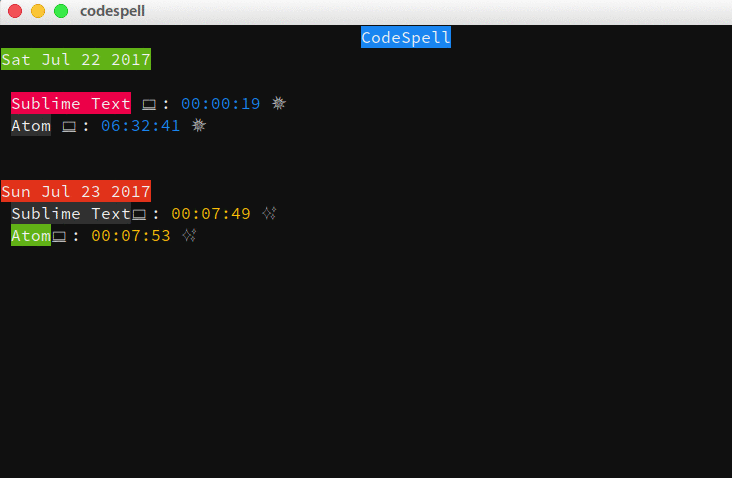The width and height of the screenshot is (732, 478).
Task: Click the yellow 00:07:53 time value
Action: (x=130, y=236)
